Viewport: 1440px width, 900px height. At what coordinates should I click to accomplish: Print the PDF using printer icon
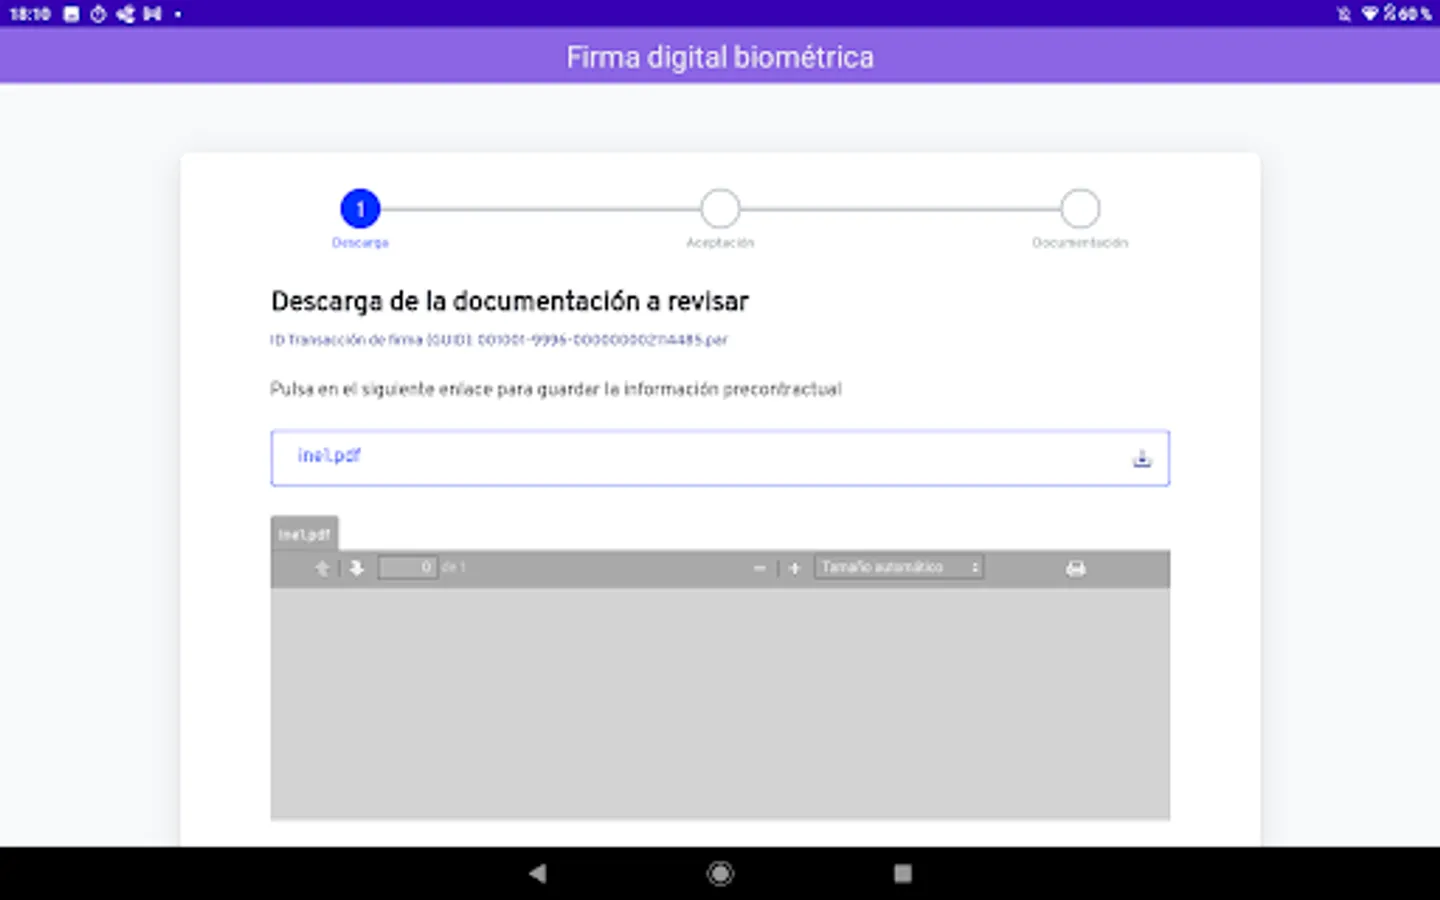click(1075, 568)
